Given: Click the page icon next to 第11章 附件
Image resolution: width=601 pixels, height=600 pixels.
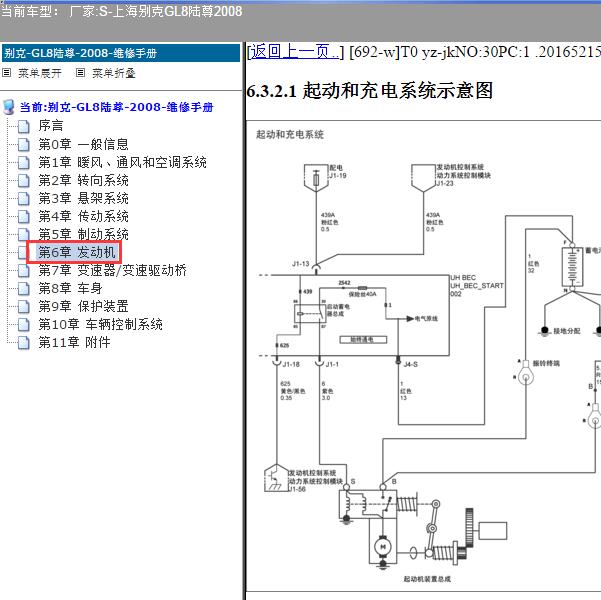Looking at the screenshot, I should coord(24,343).
